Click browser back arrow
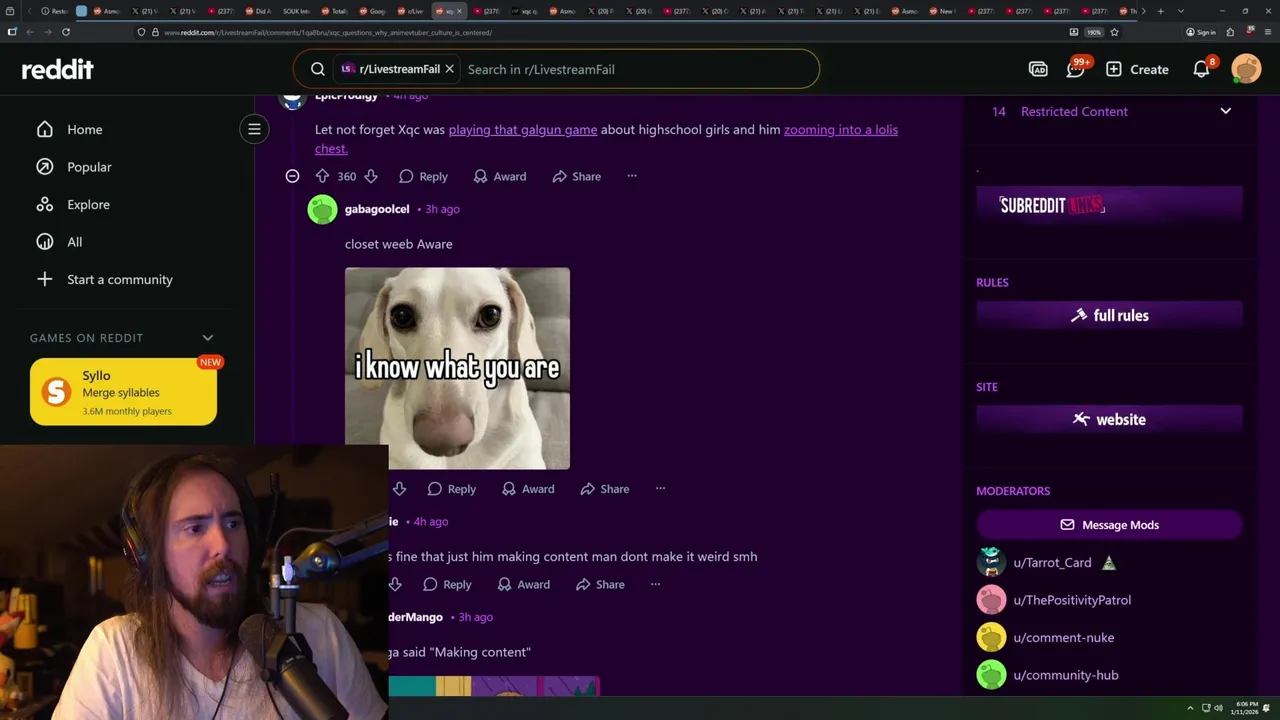1280x720 pixels. (x=30, y=32)
